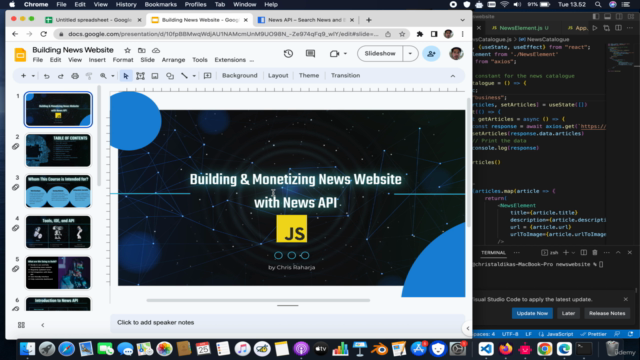The height and width of the screenshot is (360, 640).
Task: Open the Extensions menu in Slides
Action: [230, 60]
